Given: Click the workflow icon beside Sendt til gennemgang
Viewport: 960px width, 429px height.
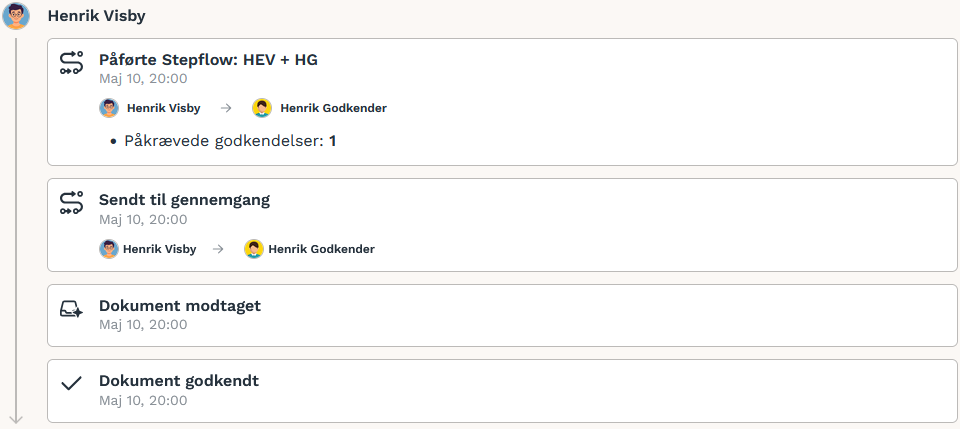Looking at the screenshot, I should pos(71,203).
